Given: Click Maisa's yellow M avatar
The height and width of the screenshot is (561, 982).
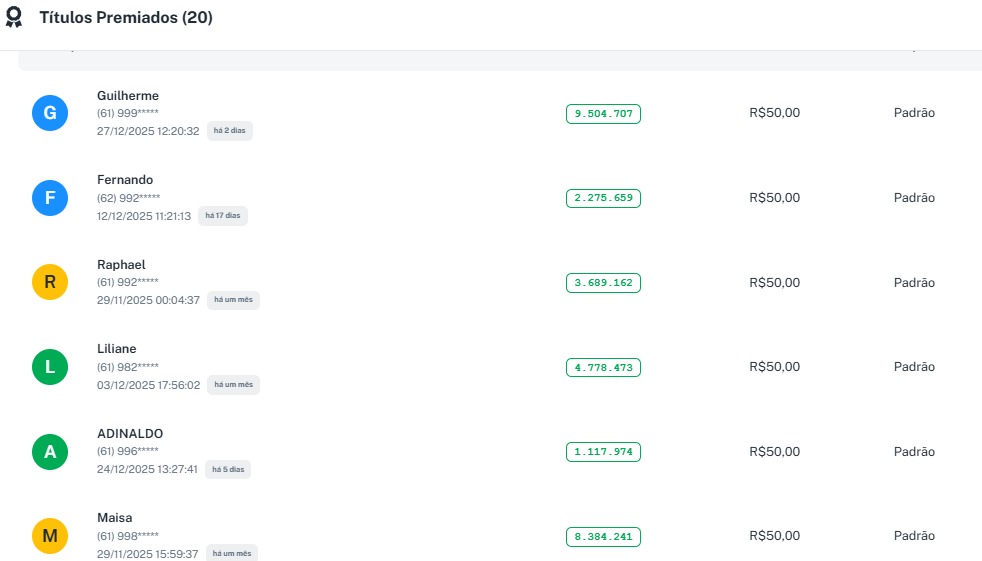Looking at the screenshot, I should (x=50, y=536).
